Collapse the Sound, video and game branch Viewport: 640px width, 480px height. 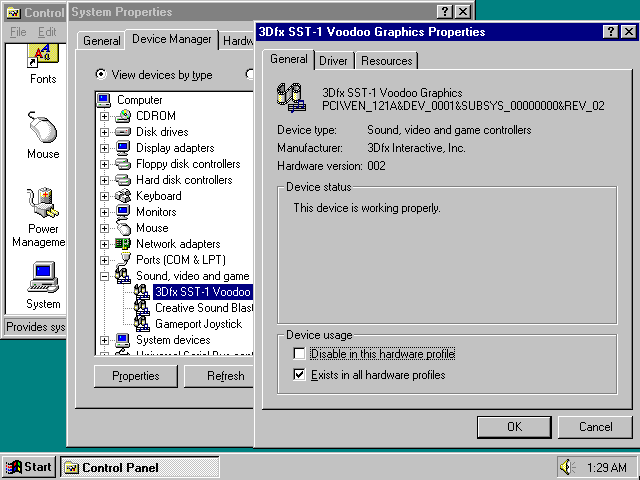[104, 276]
